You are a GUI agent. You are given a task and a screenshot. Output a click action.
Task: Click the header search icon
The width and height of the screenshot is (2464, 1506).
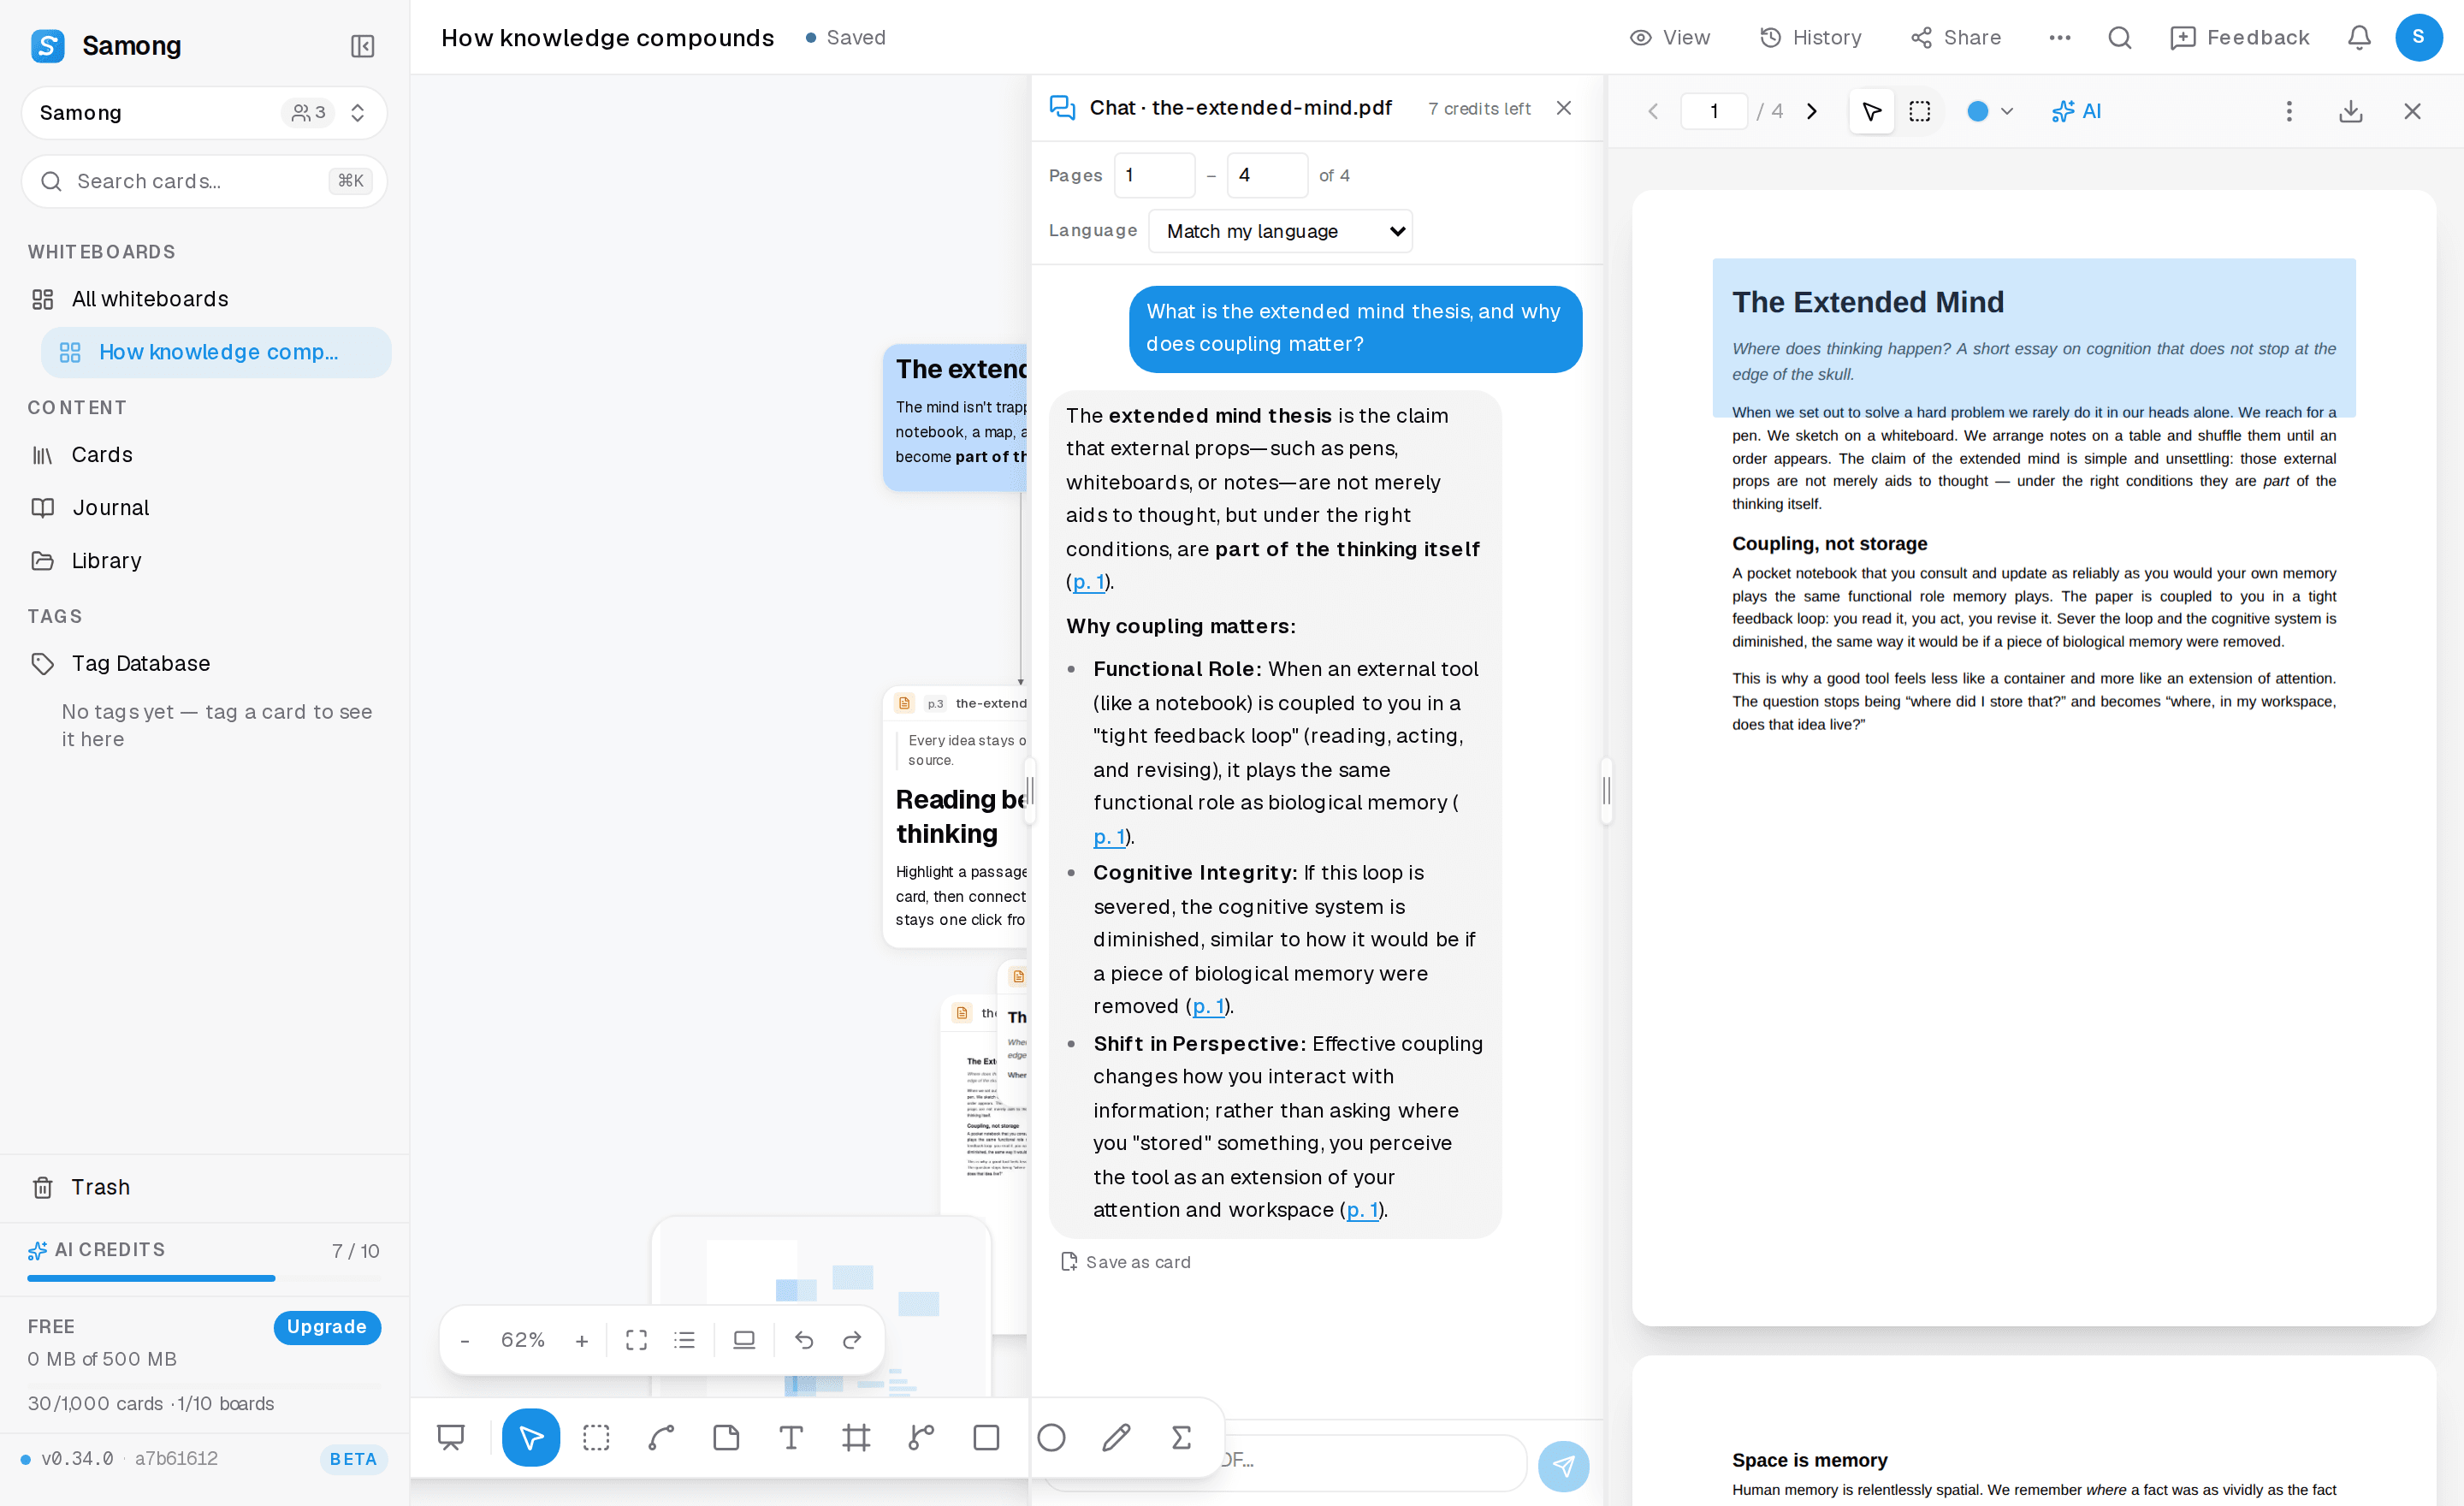pos(2120,38)
